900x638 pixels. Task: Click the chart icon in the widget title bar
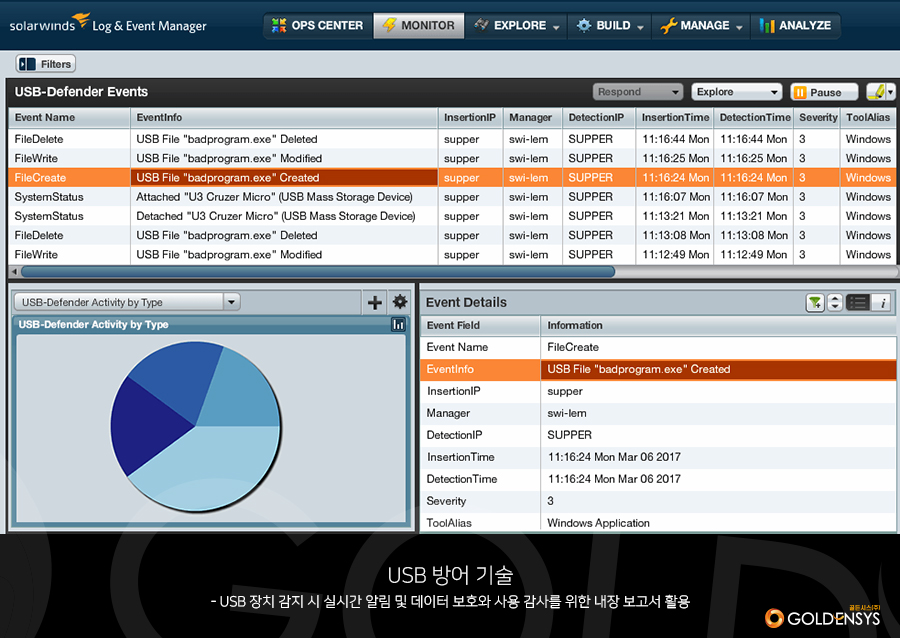398,325
